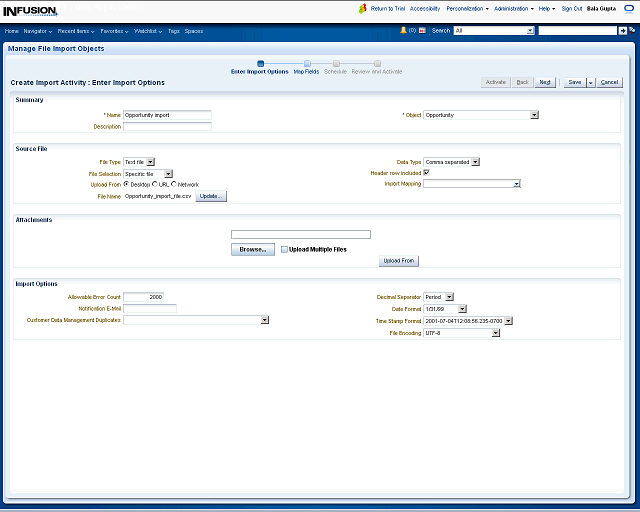The height and width of the screenshot is (512, 640).
Task: Select the URL upload radio button
Action: tap(155, 184)
